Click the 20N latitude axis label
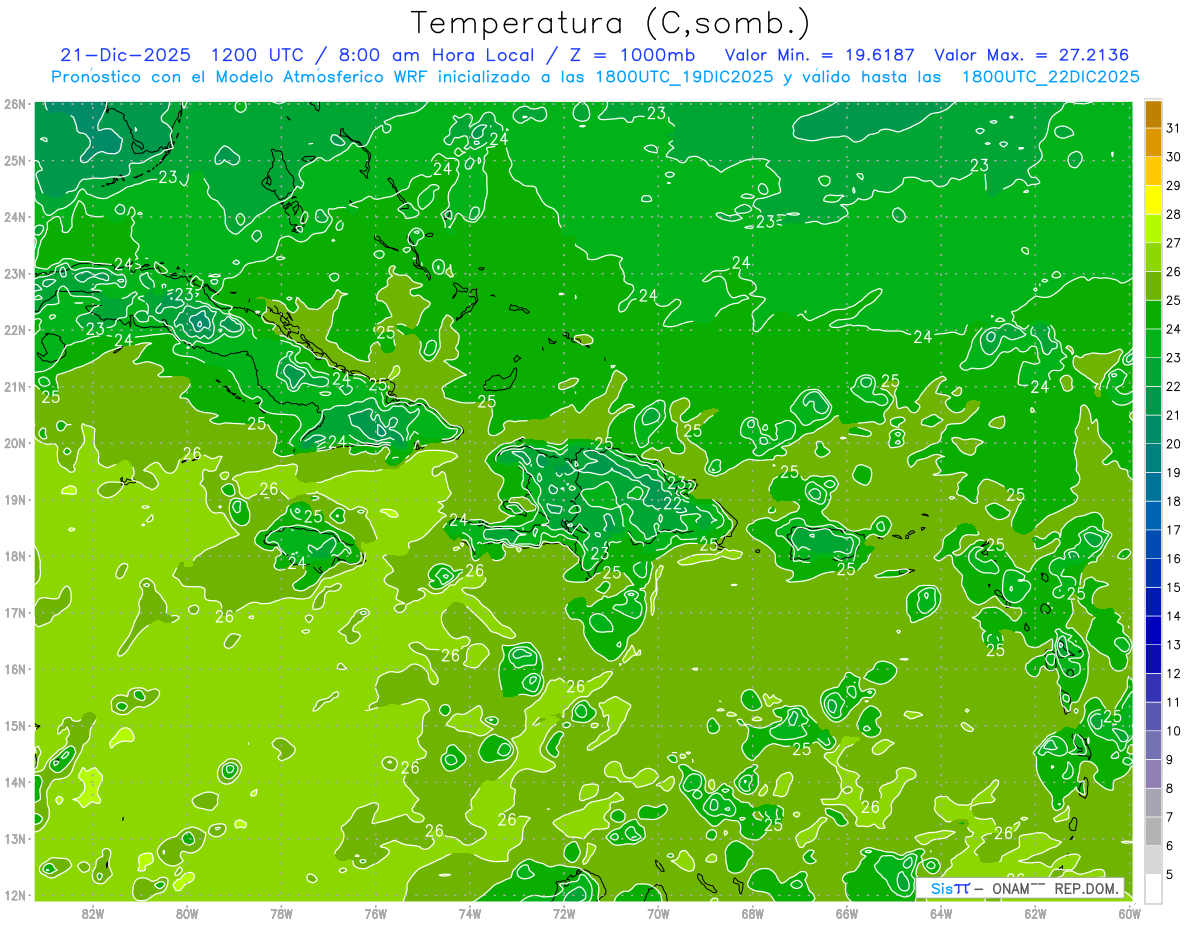1200x927 pixels. coord(14,443)
